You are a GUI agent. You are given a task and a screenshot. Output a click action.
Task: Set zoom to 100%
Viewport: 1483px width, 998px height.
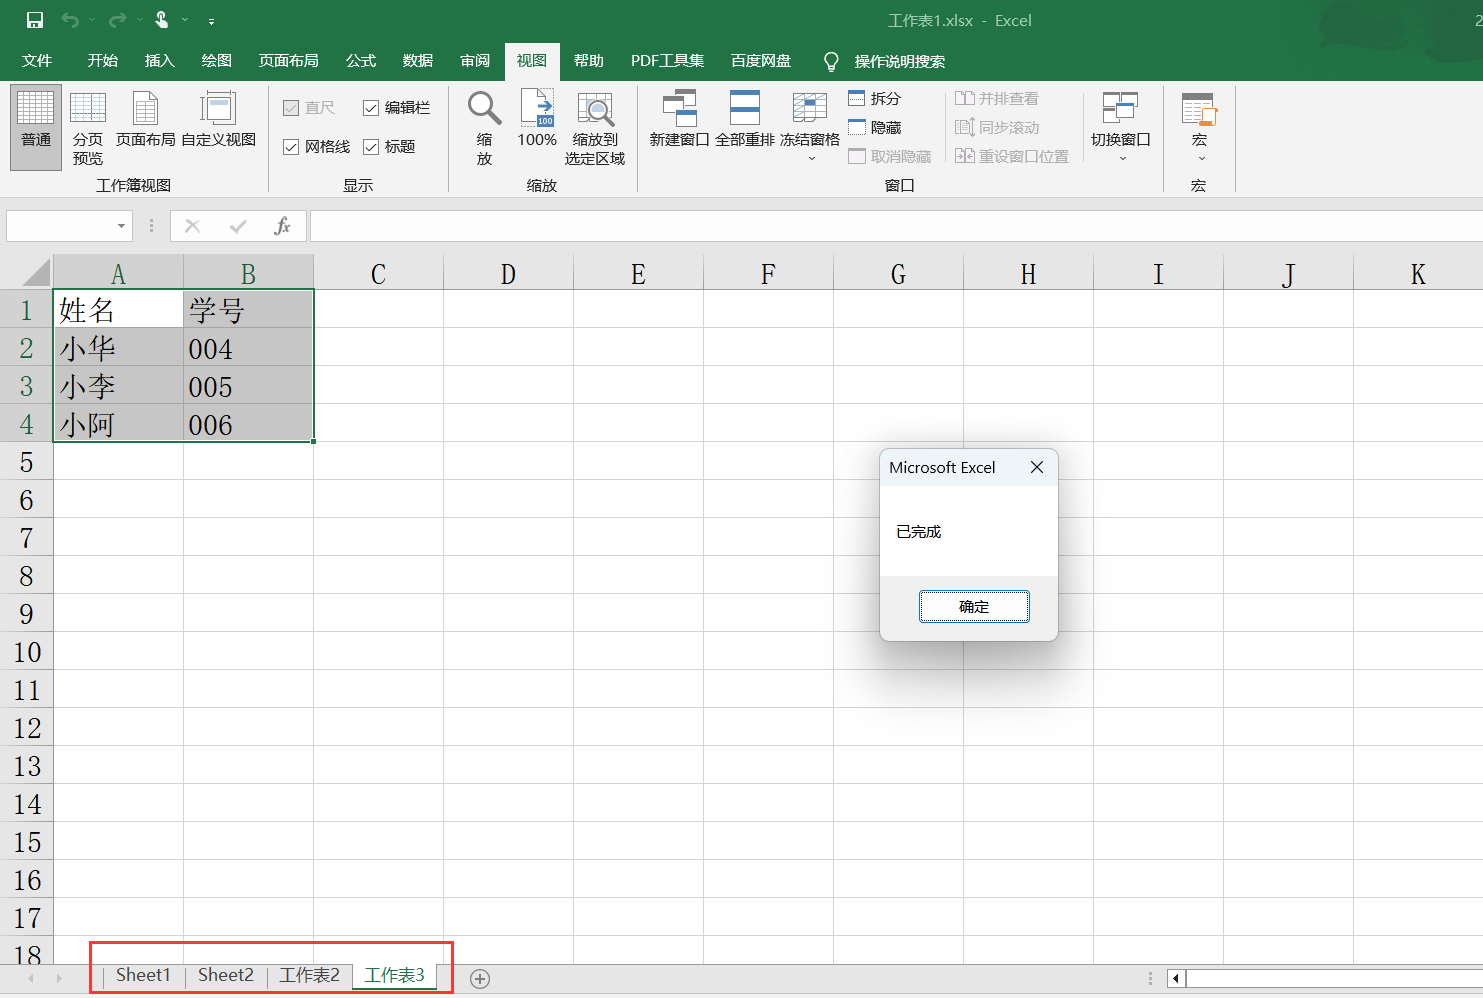click(537, 119)
